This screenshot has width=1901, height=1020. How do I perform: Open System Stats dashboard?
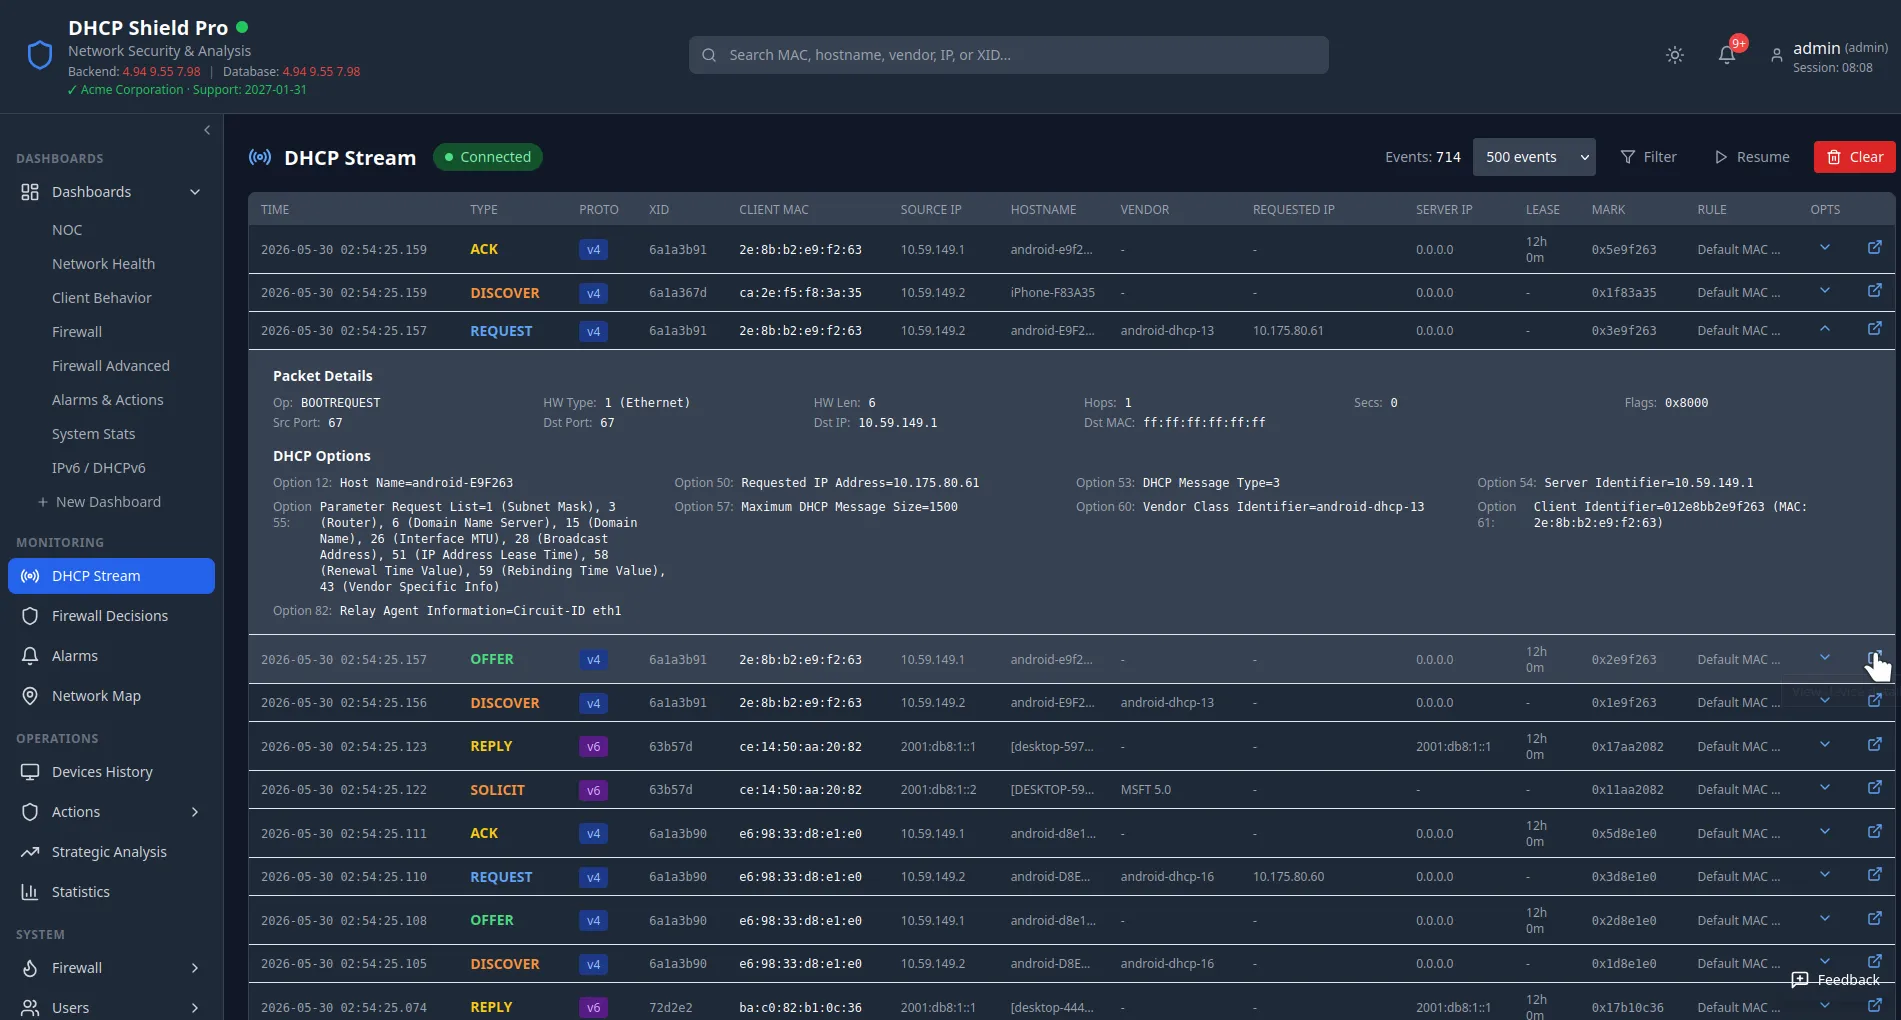click(x=93, y=434)
